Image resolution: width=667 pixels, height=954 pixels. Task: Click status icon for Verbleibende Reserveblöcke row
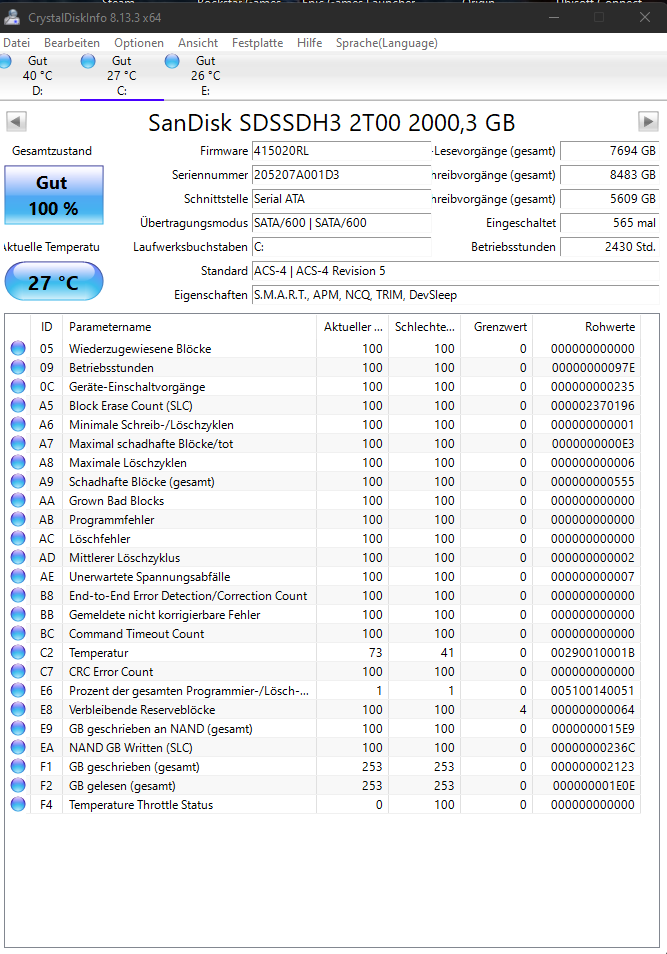point(18,709)
